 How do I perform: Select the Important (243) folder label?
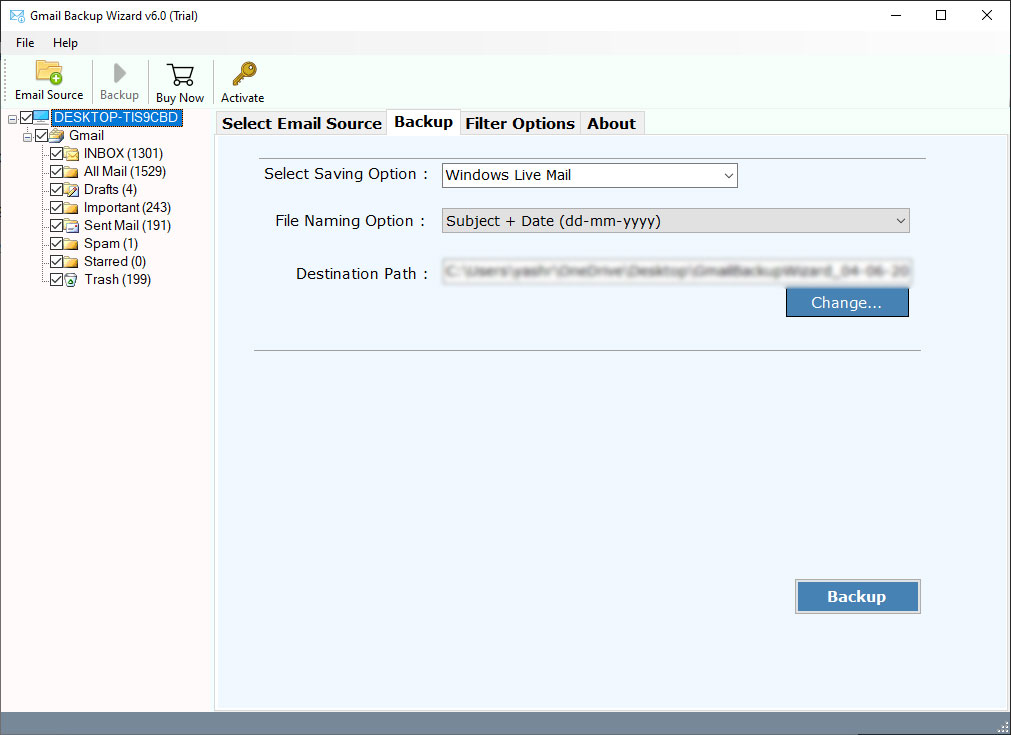[x=127, y=208]
